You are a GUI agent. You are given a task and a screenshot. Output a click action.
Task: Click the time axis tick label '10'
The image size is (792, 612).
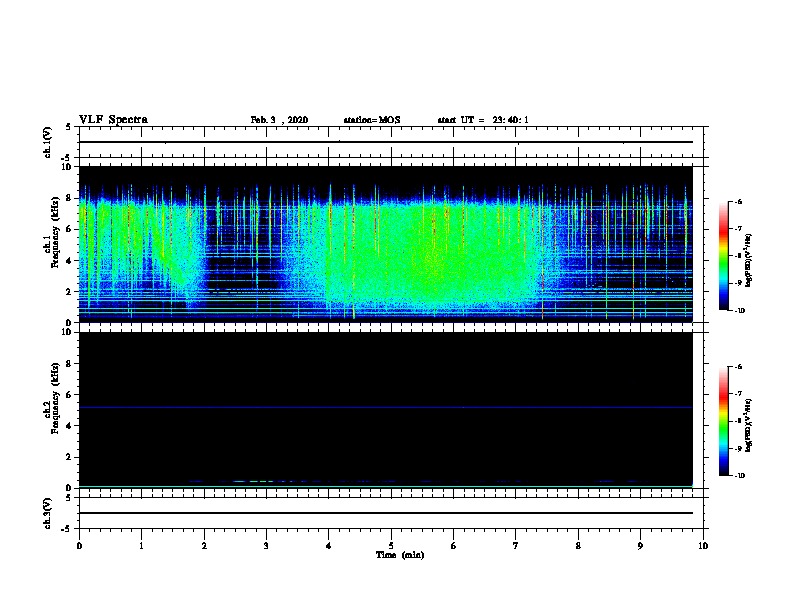click(x=703, y=546)
